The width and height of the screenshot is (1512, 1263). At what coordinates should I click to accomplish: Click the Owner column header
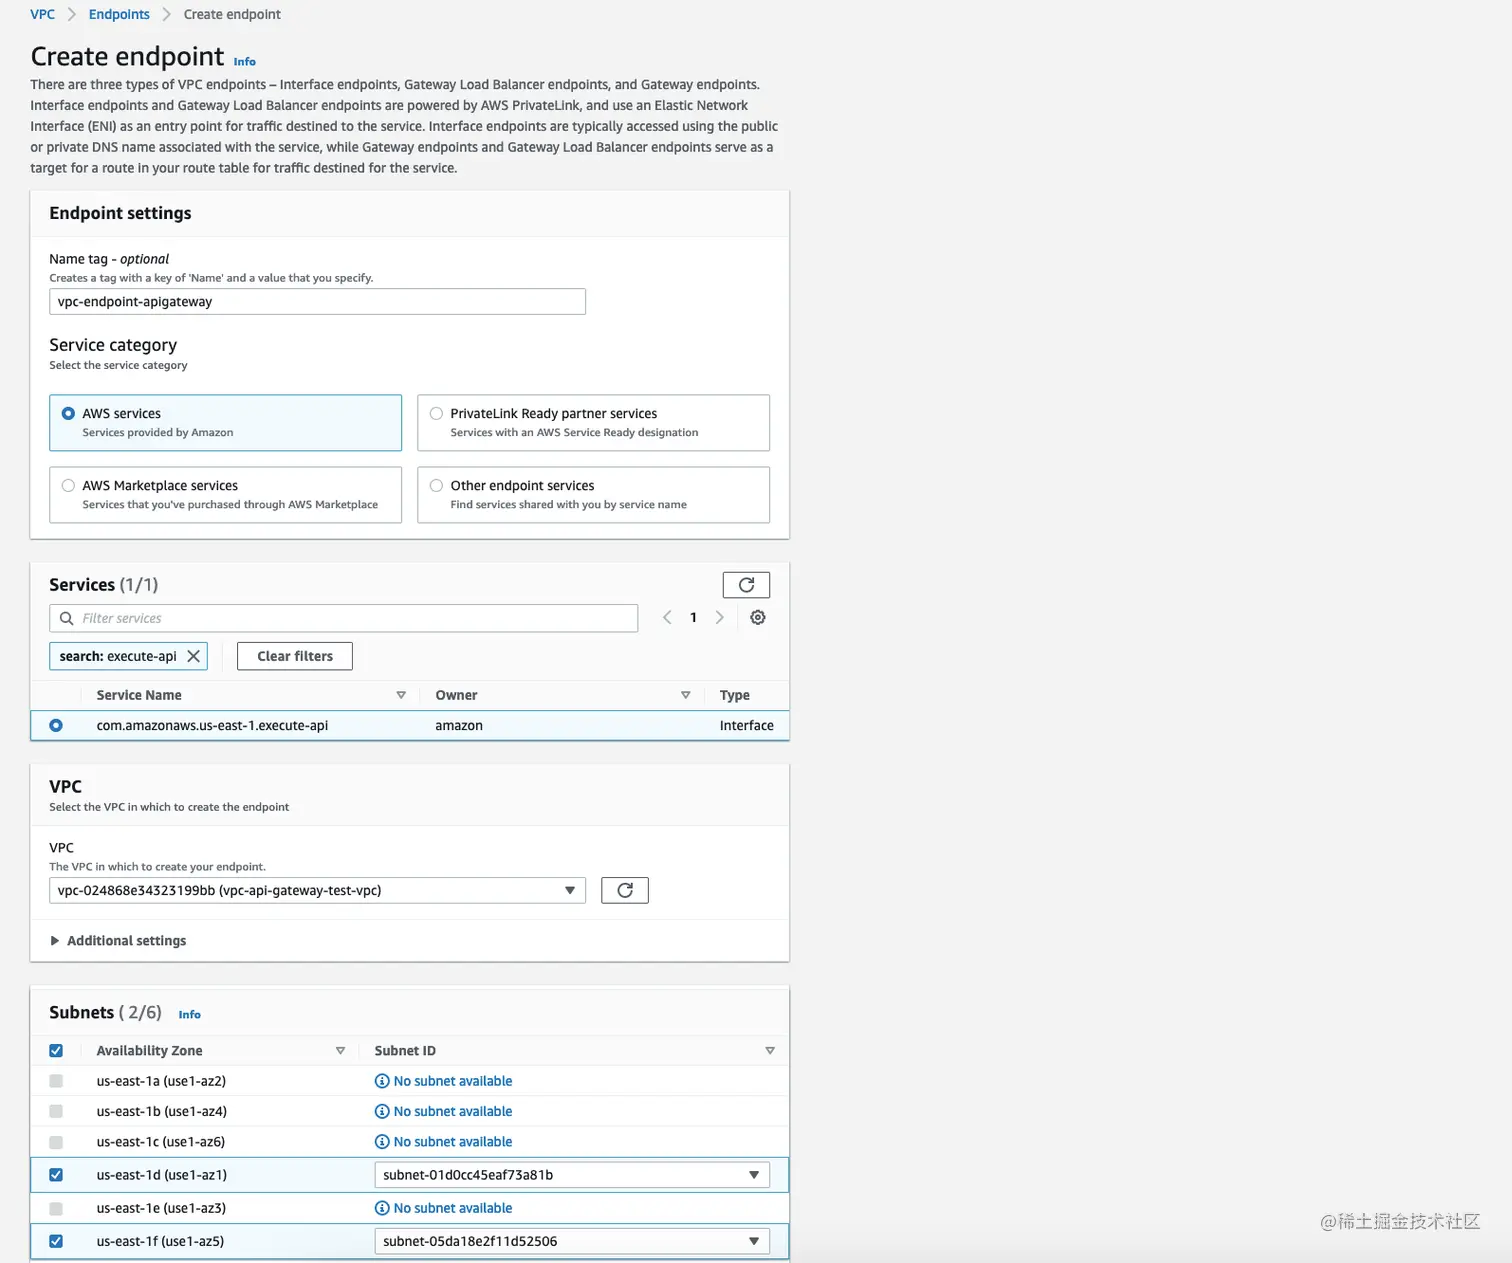(456, 695)
